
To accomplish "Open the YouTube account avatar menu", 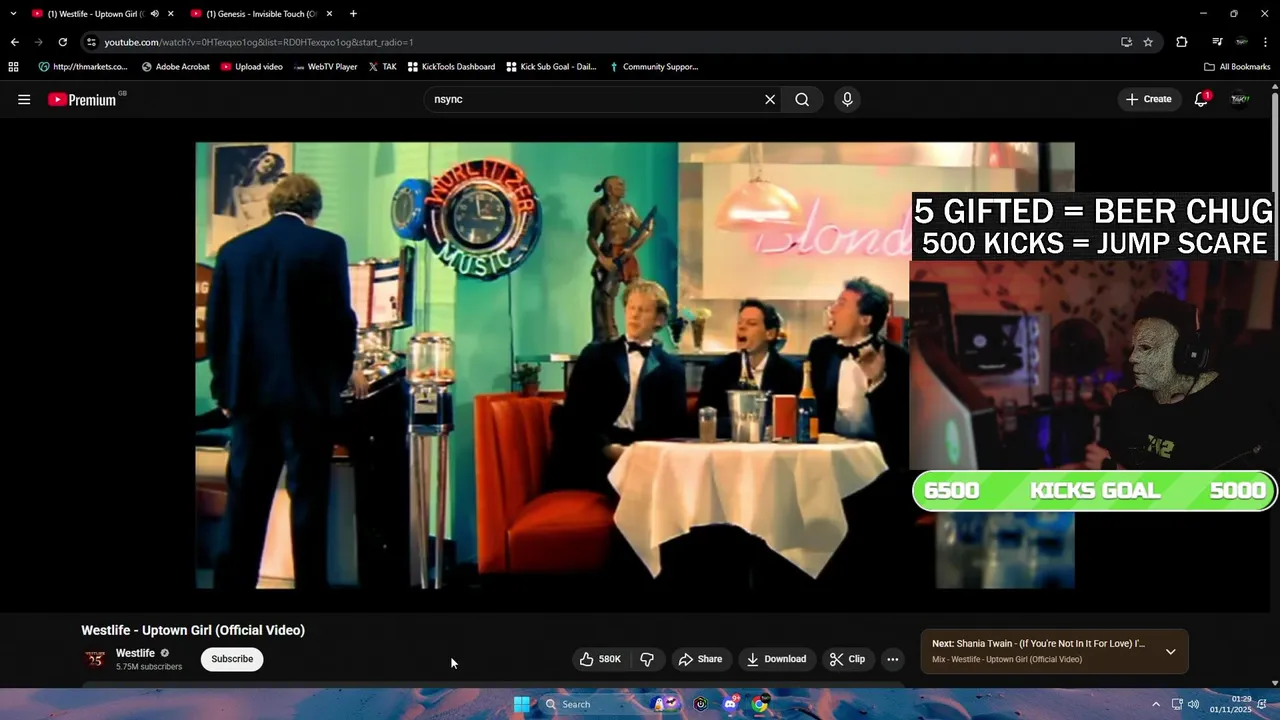I will click(1240, 99).
